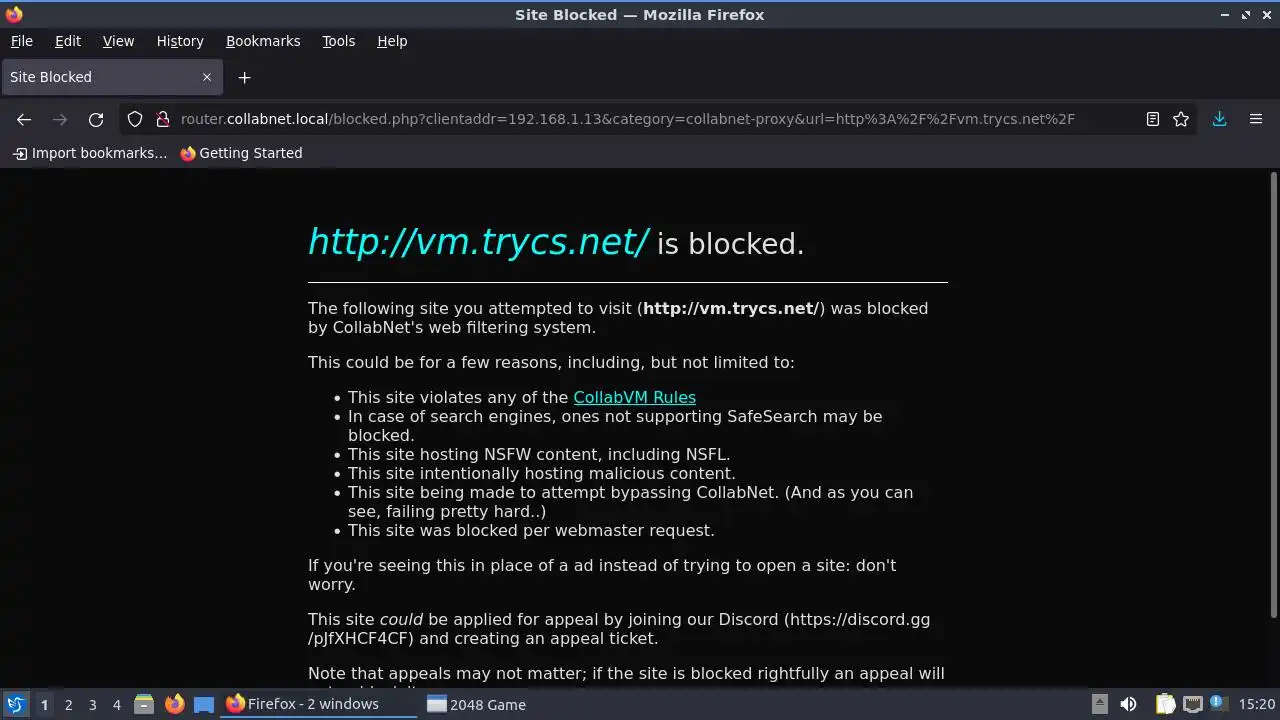
Task: Click the show desktop panel icon
Action: click(x=204, y=704)
